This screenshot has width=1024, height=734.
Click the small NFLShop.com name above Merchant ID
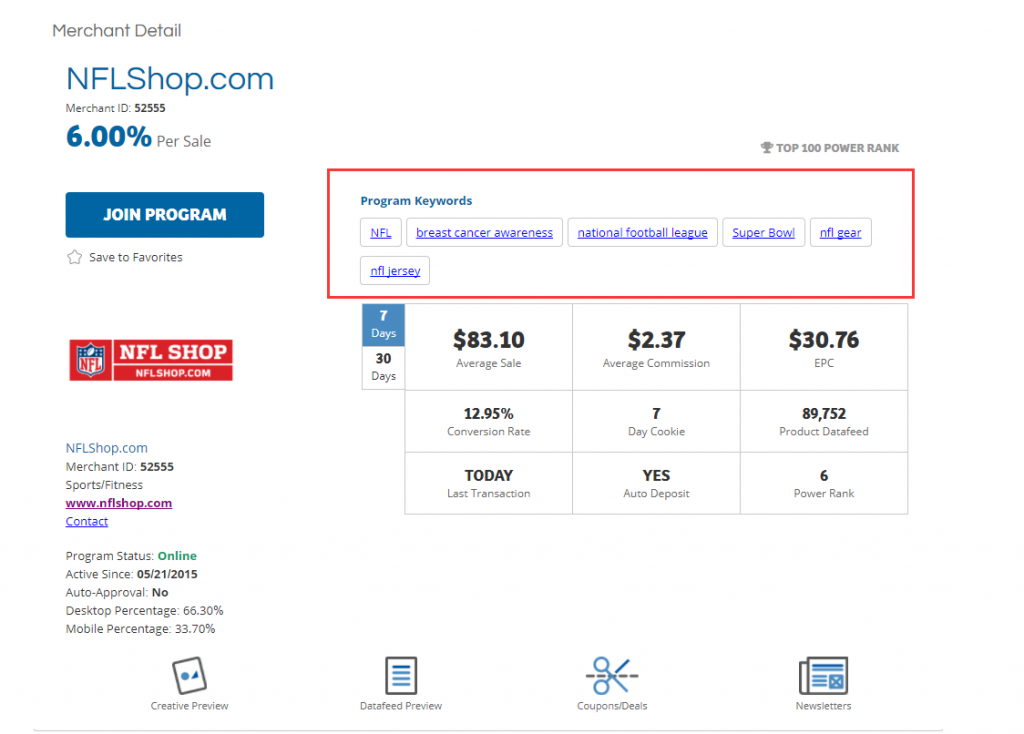[x=106, y=448]
